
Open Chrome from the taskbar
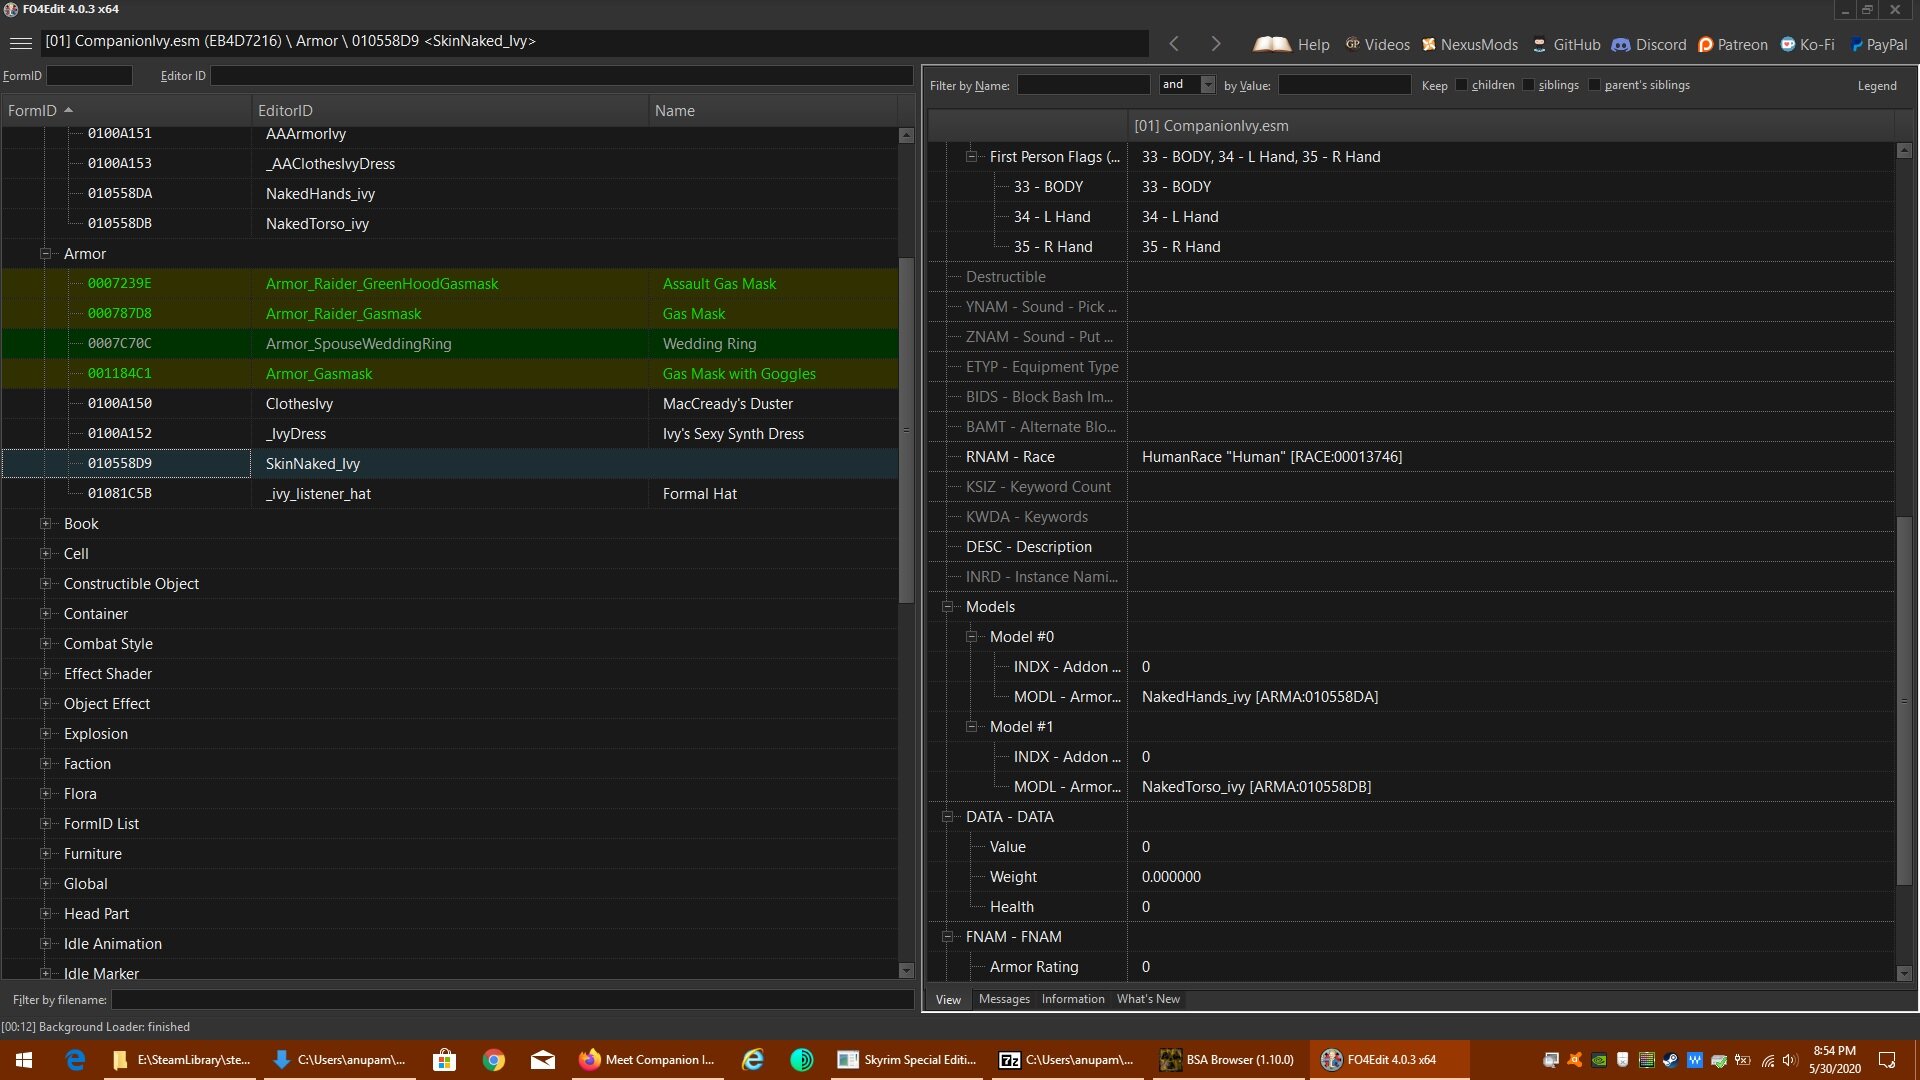(x=493, y=1060)
